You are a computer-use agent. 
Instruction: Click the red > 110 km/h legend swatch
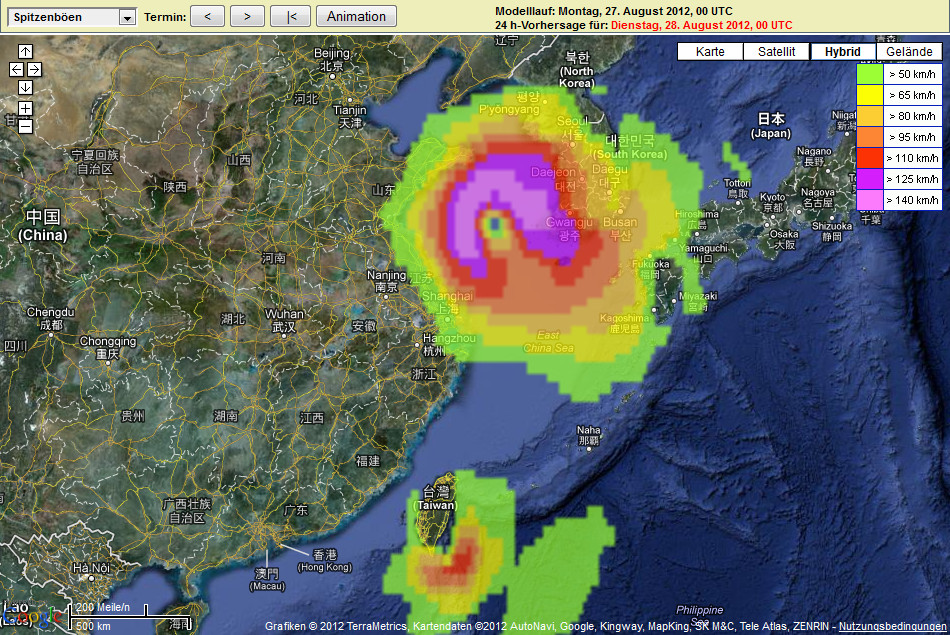tap(870, 158)
